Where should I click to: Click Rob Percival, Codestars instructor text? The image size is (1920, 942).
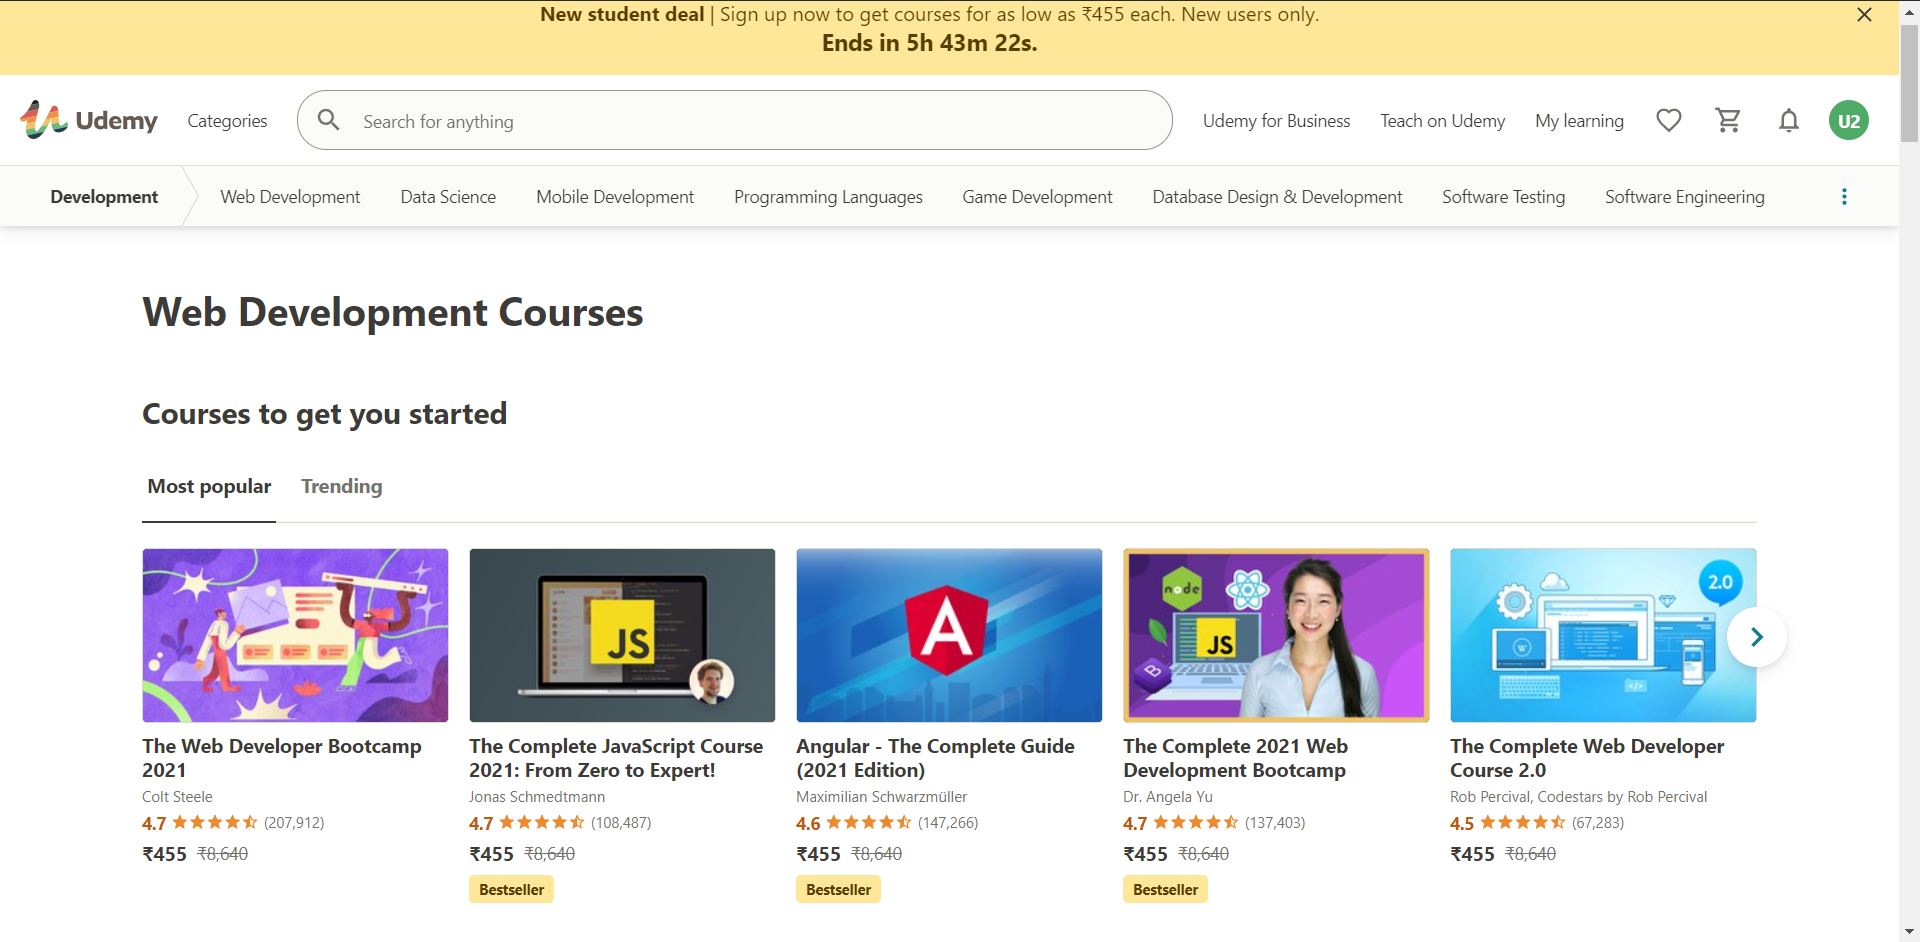coord(1578,797)
